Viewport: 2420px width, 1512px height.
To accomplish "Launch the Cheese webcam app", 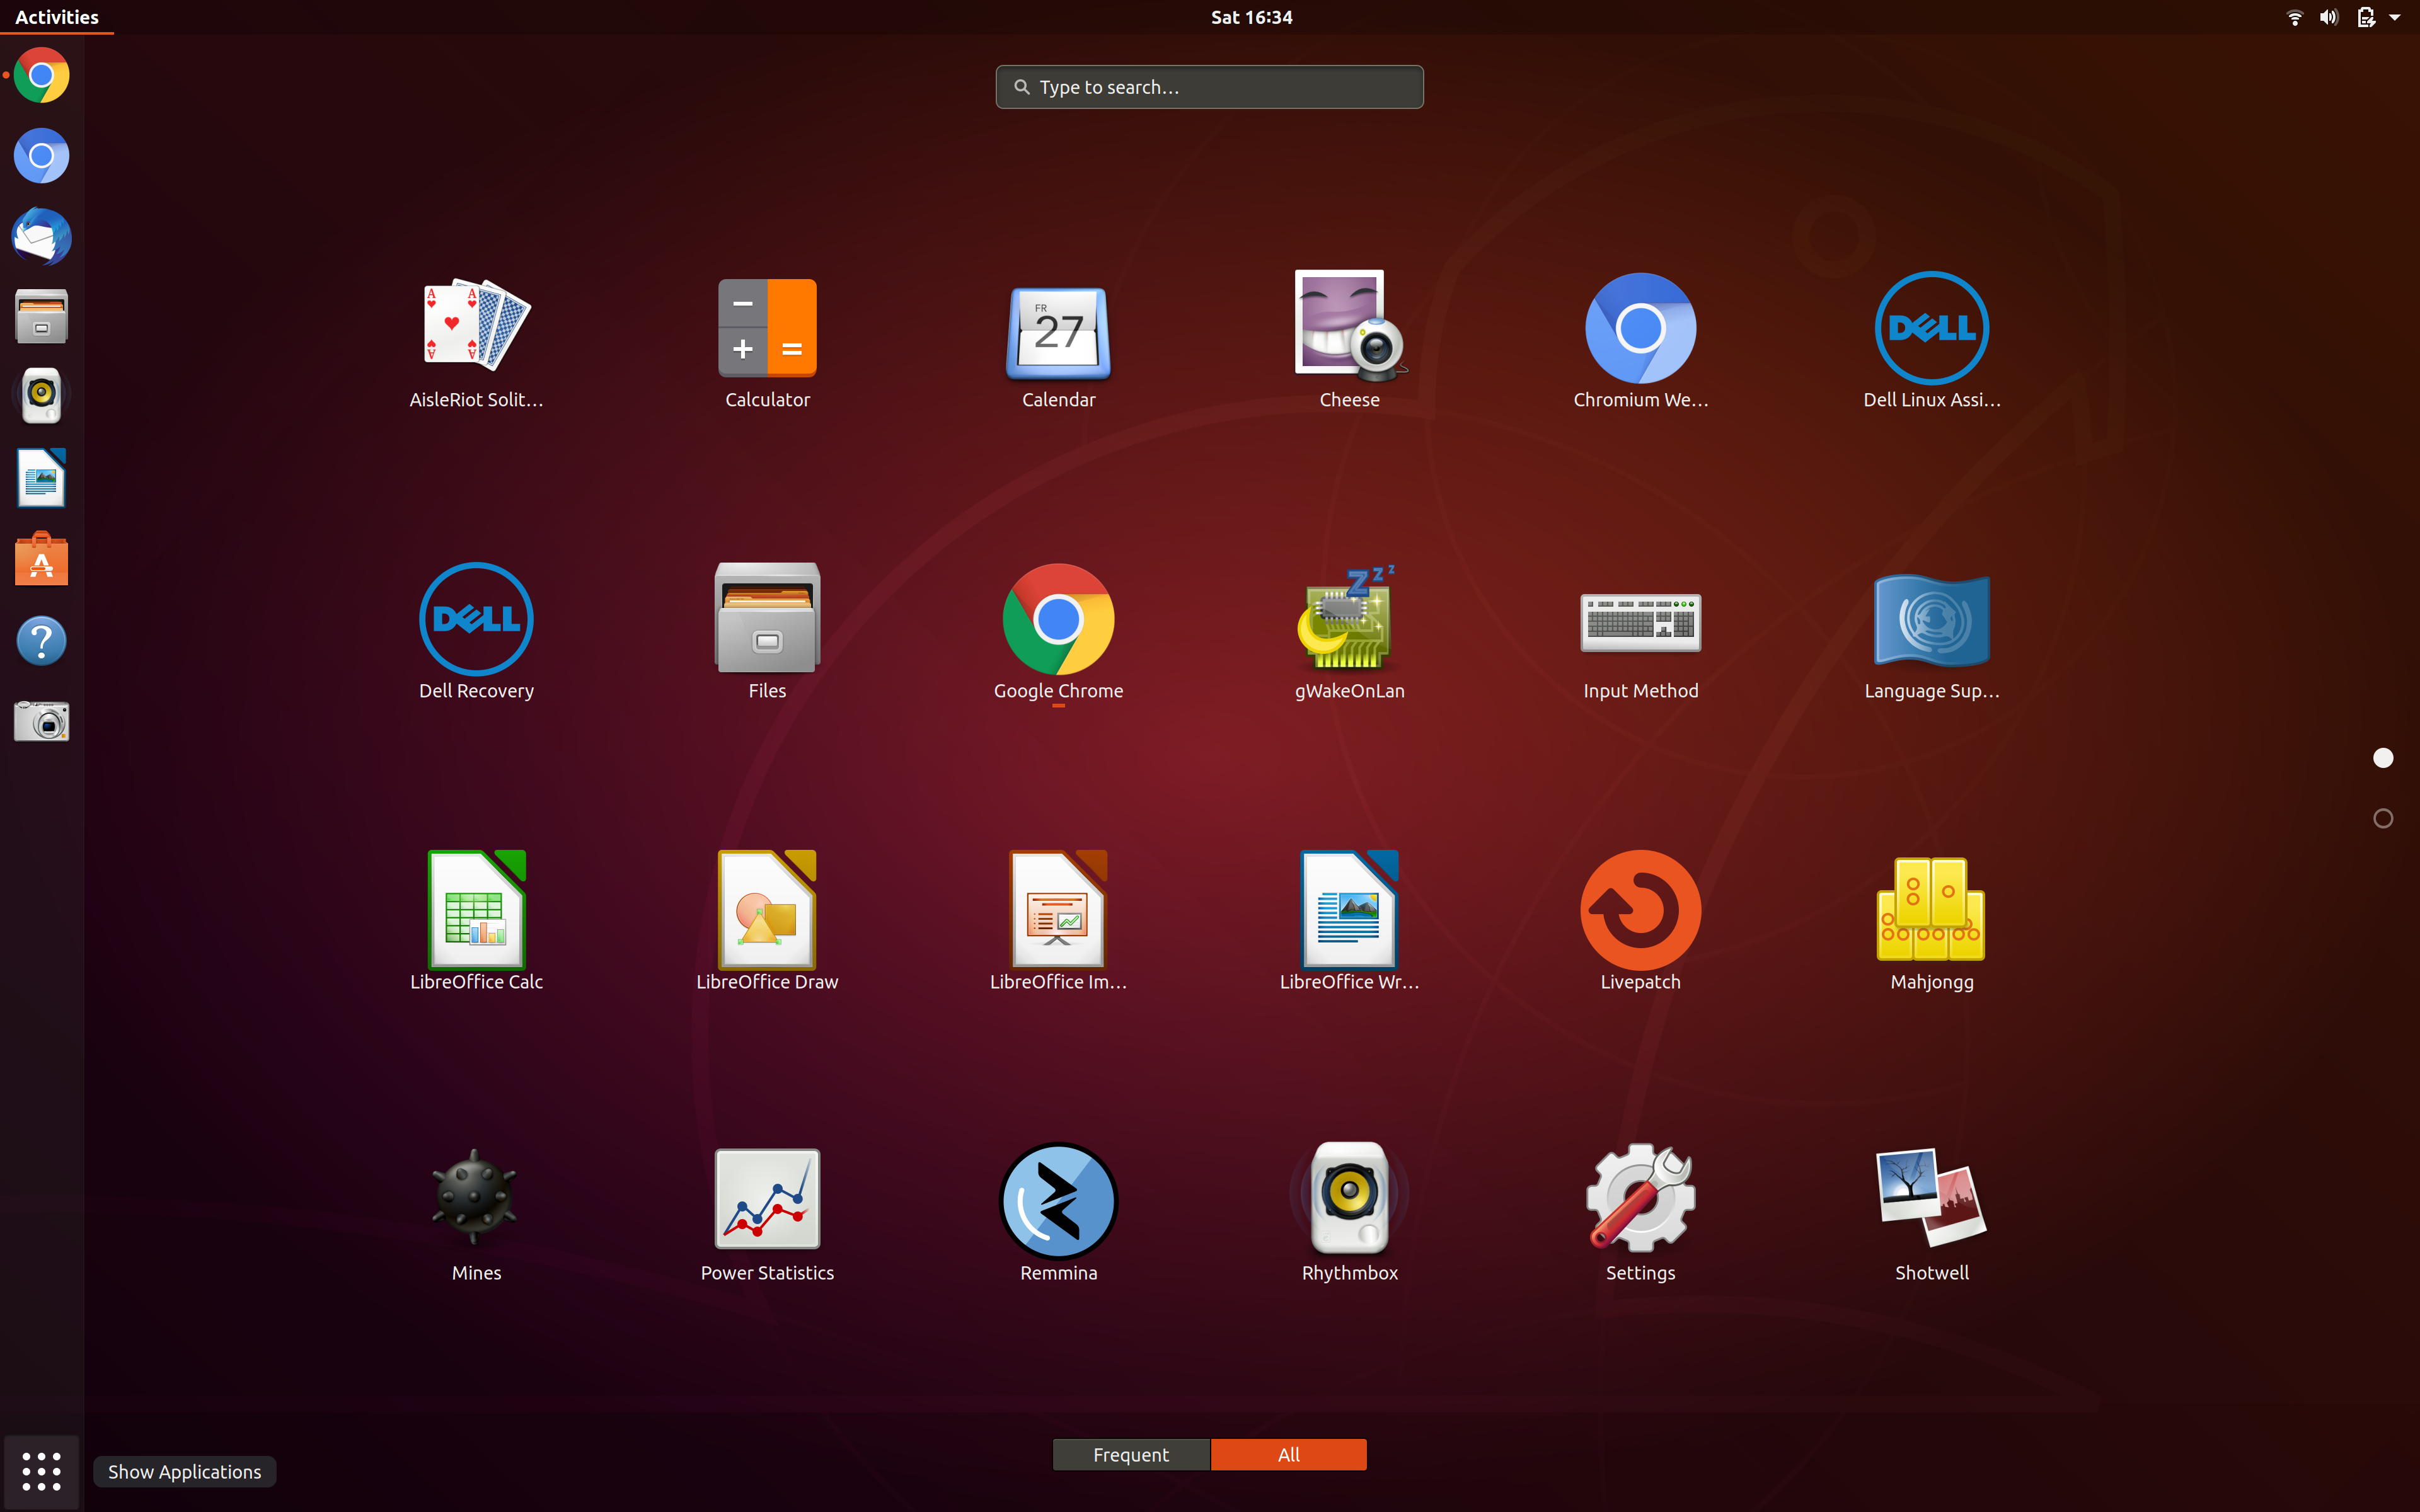I will [1349, 330].
